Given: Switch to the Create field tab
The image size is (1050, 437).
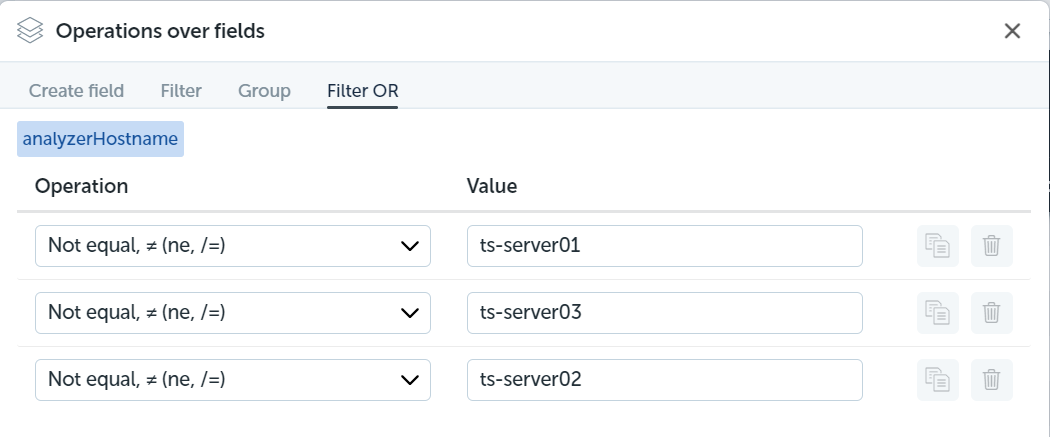Looking at the screenshot, I should [x=76, y=90].
